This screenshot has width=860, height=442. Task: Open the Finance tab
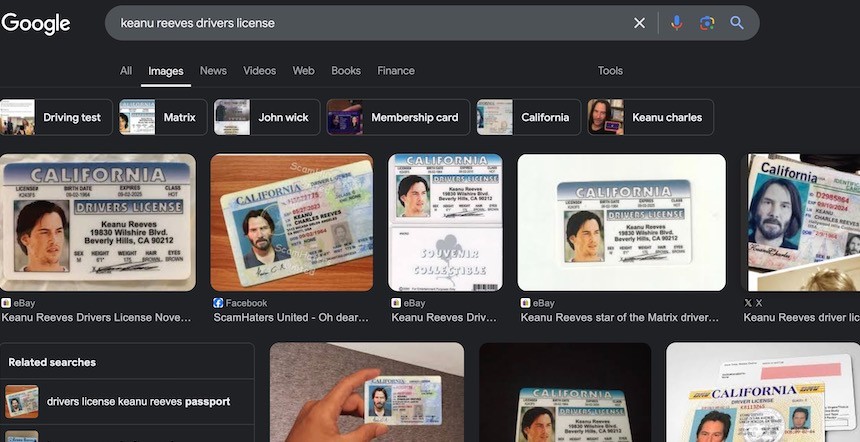pyautogui.click(x=396, y=71)
